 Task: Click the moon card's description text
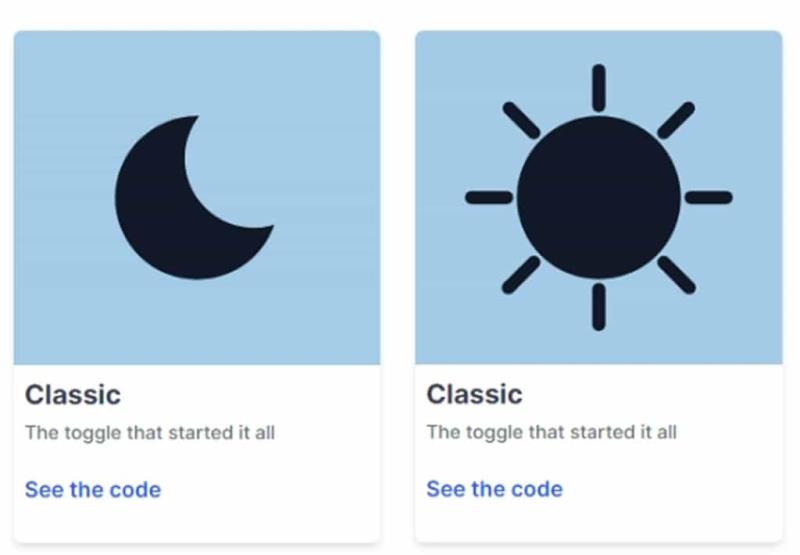[150, 433]
